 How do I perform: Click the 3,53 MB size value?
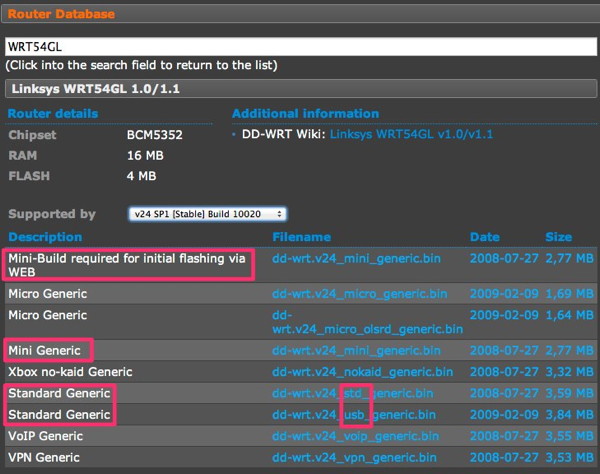point(569,458)
